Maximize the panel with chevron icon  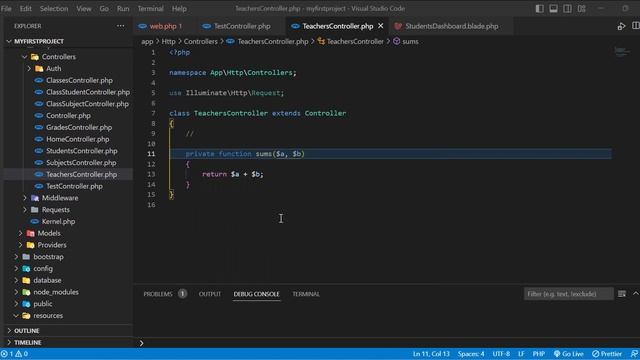coord(636,293)
